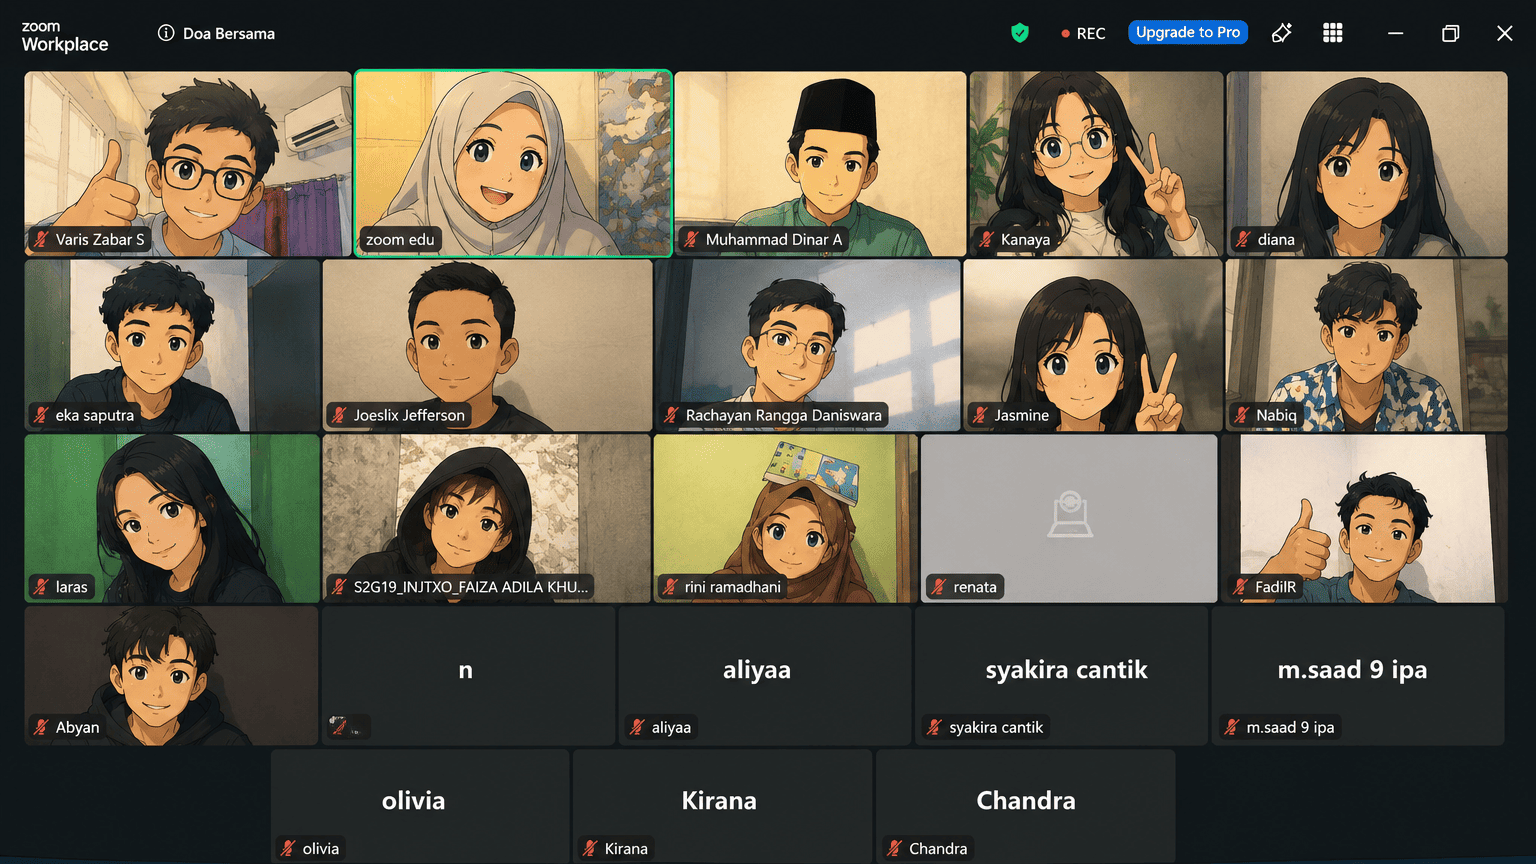Select the zoom edu active speaker video
The image size is (1536, 864).
(x=513, y=164)
